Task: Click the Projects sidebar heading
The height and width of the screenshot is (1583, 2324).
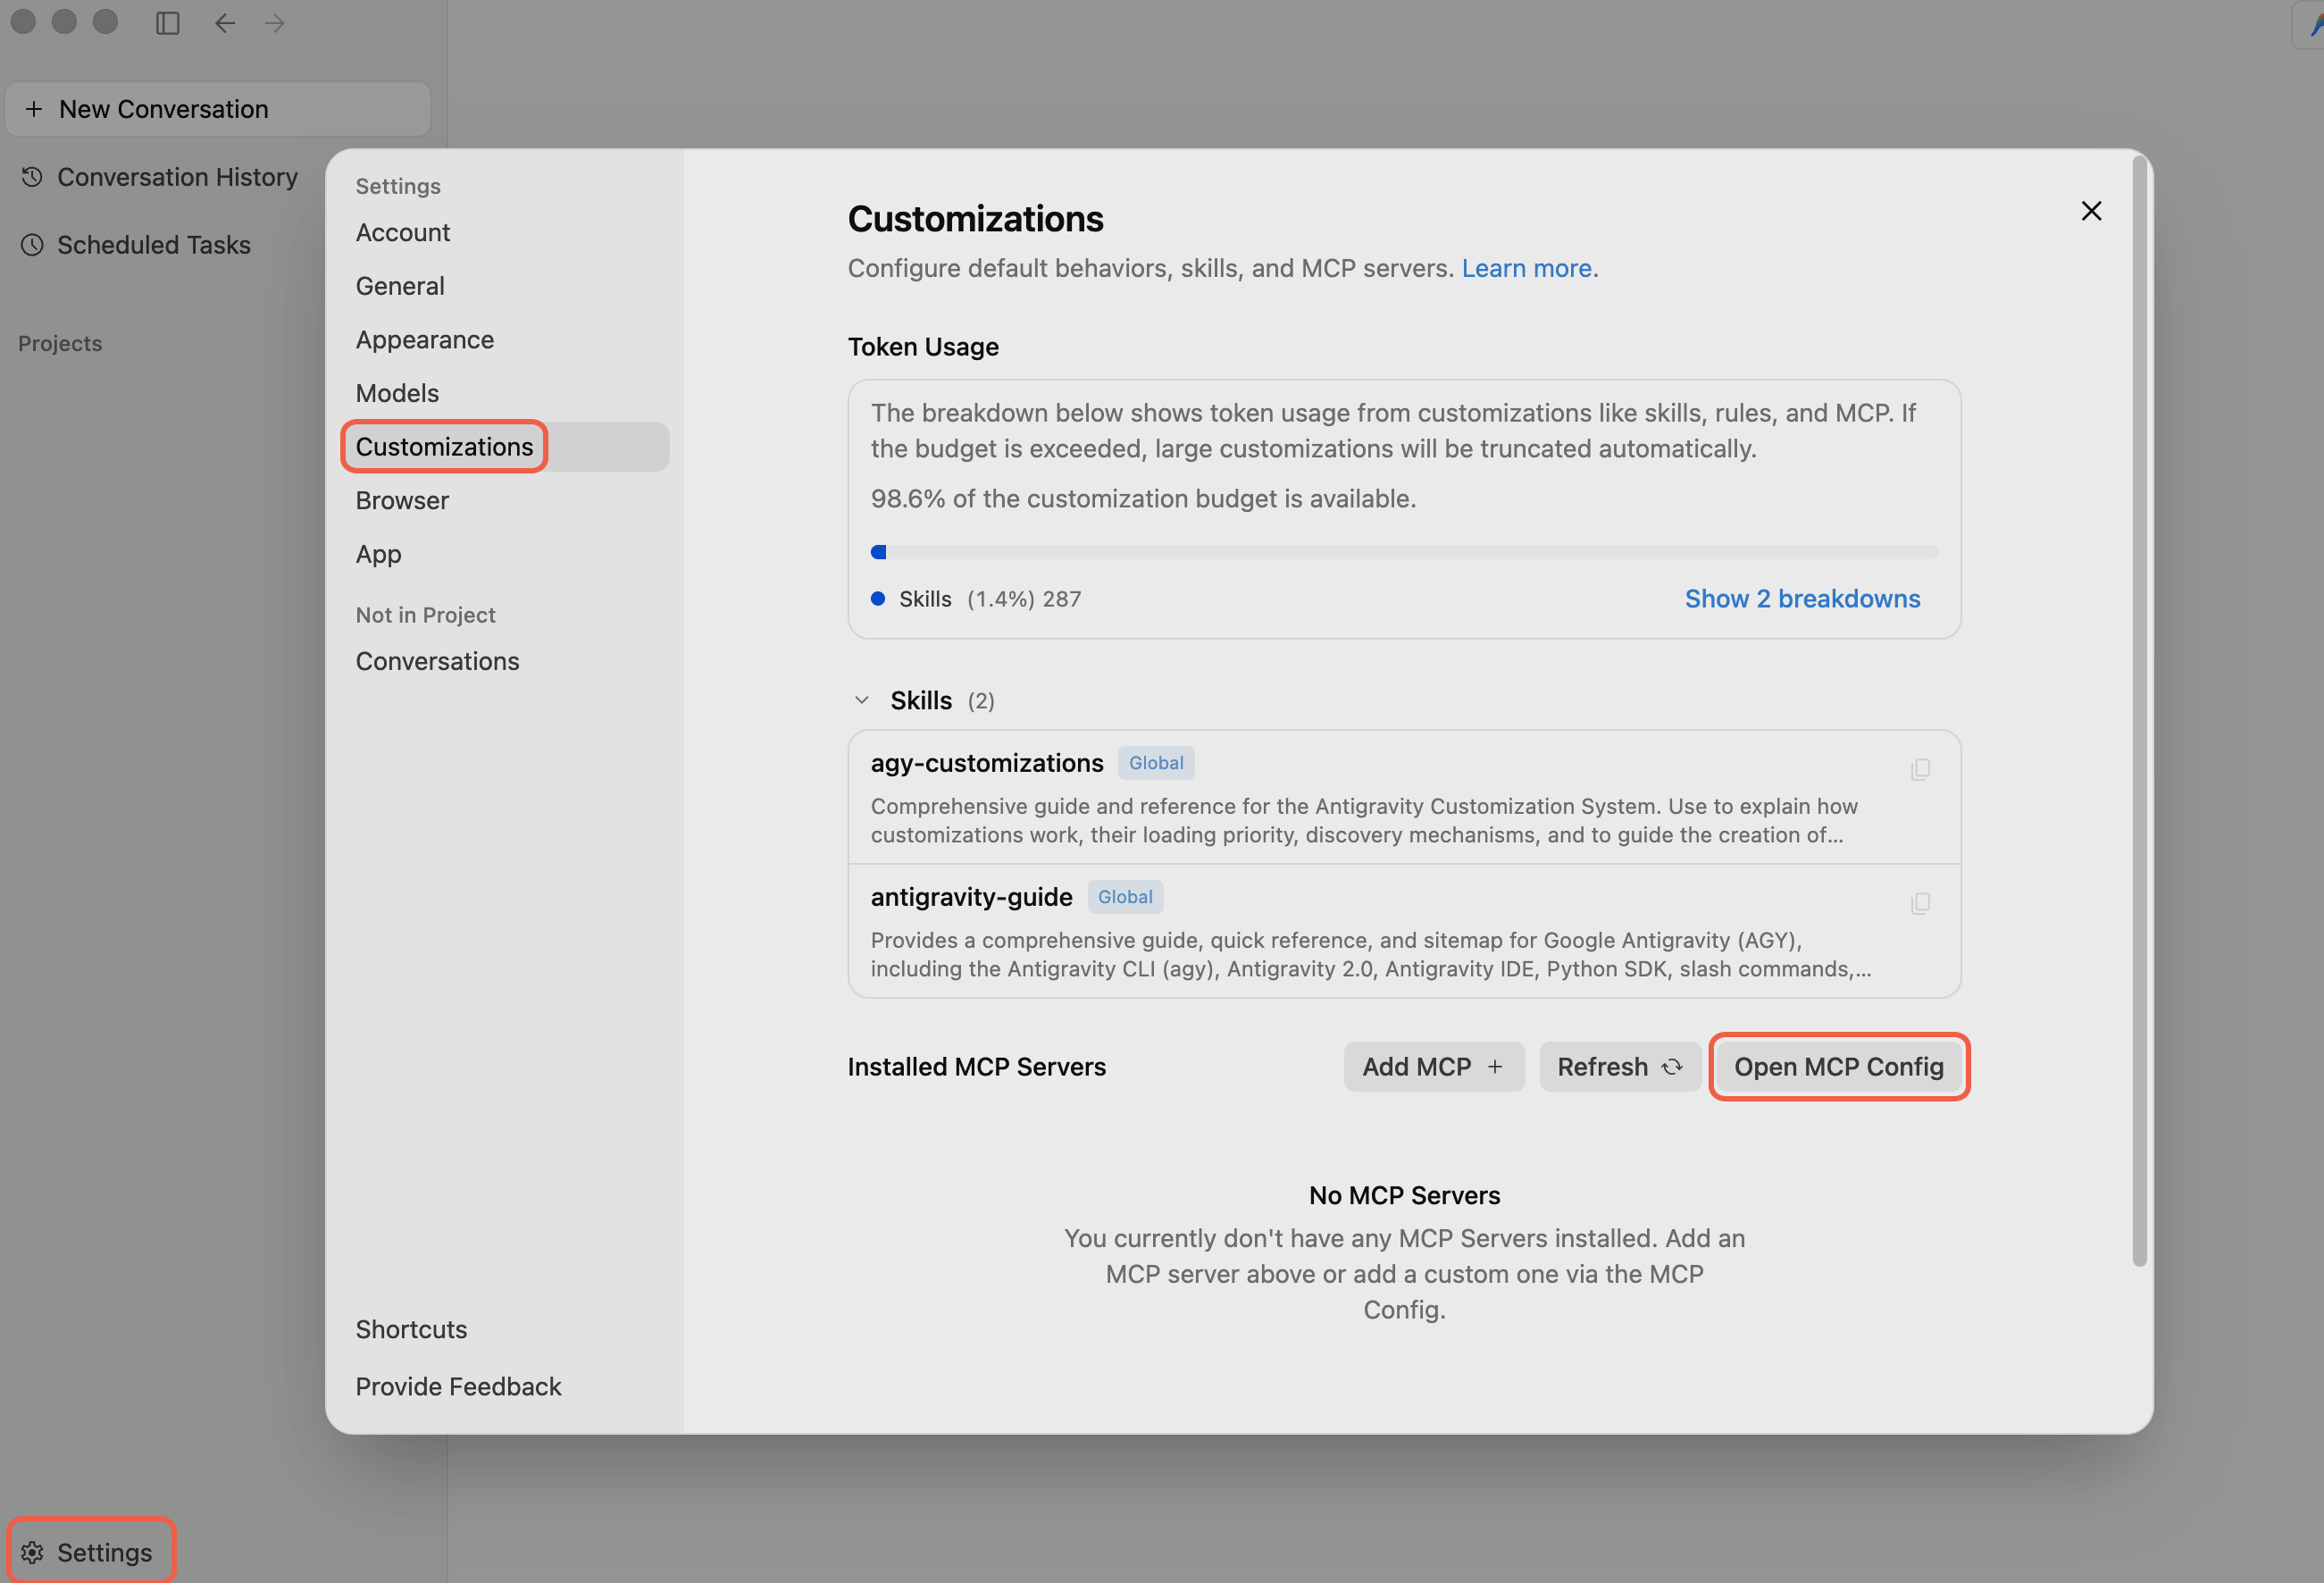Action: click(60, 343)
